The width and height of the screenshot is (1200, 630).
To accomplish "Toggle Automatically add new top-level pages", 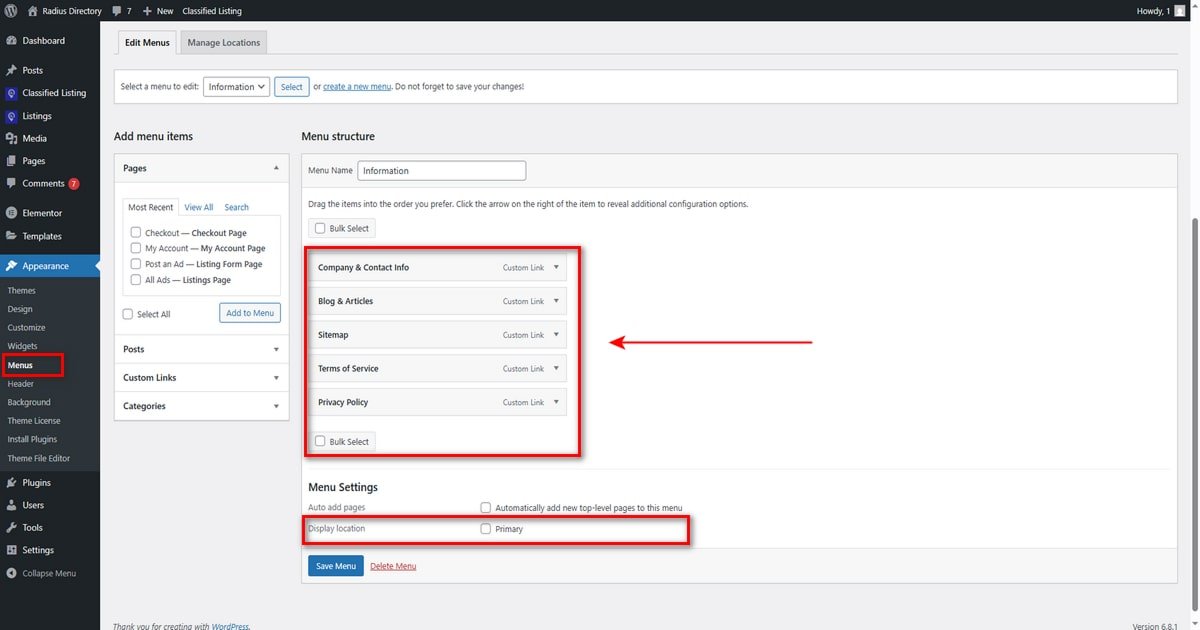I will (x=486, y=508).
